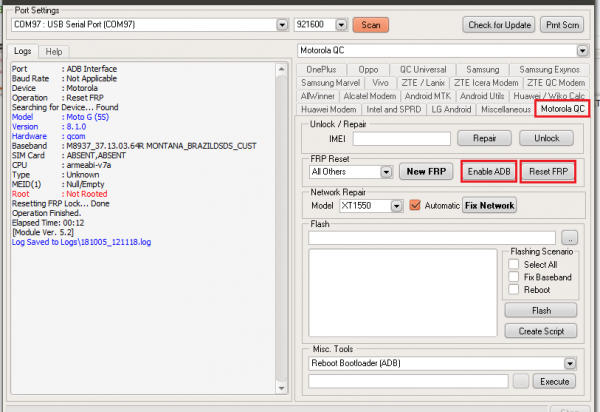
Task: Check the Reboot checkbox
Action: pyautogui.click(x=514, y=290)
